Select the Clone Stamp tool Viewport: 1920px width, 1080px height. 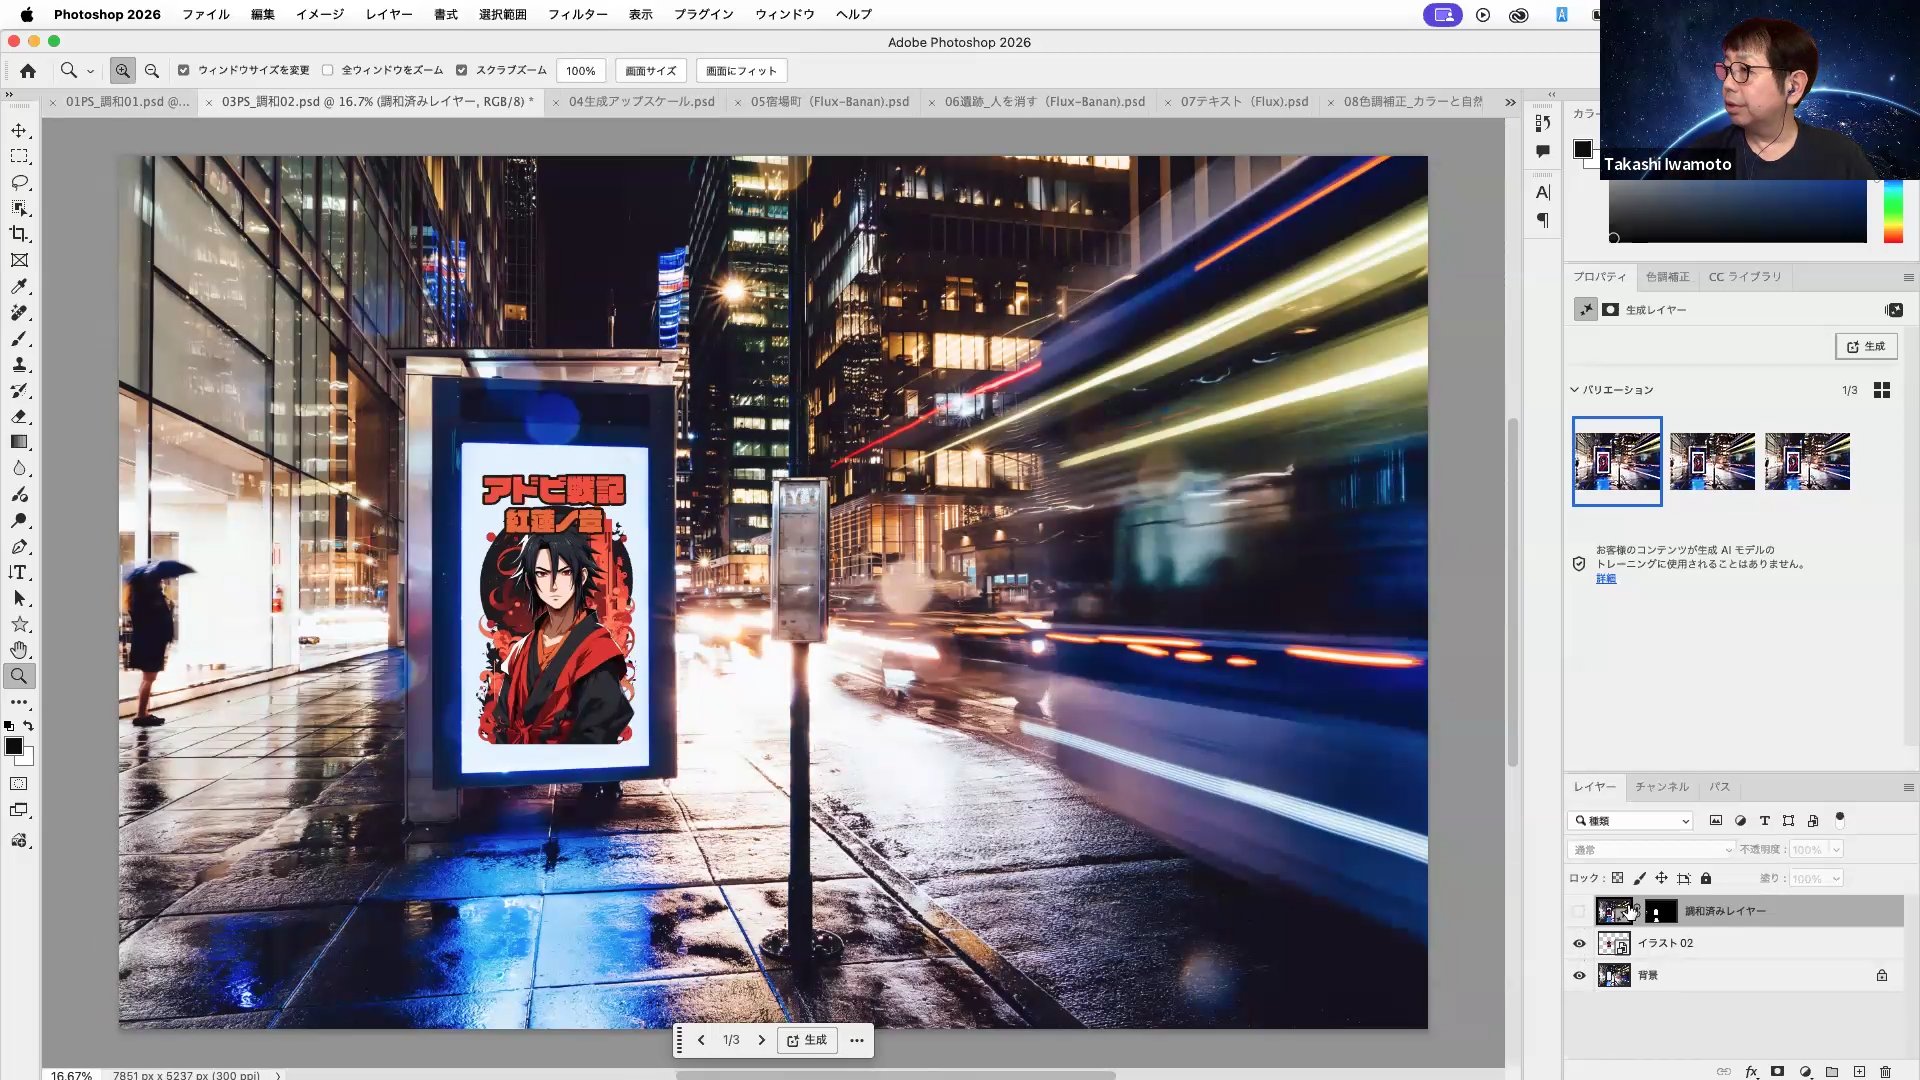click(x=19, y=364)
